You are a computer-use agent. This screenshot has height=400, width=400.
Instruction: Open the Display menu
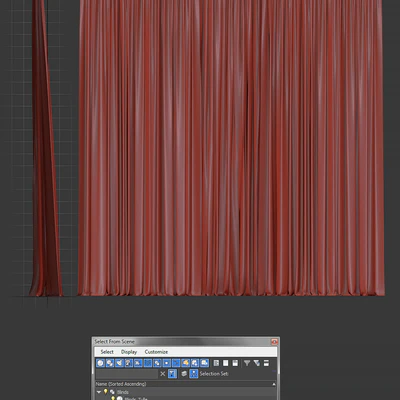click(x=129, y=352)
